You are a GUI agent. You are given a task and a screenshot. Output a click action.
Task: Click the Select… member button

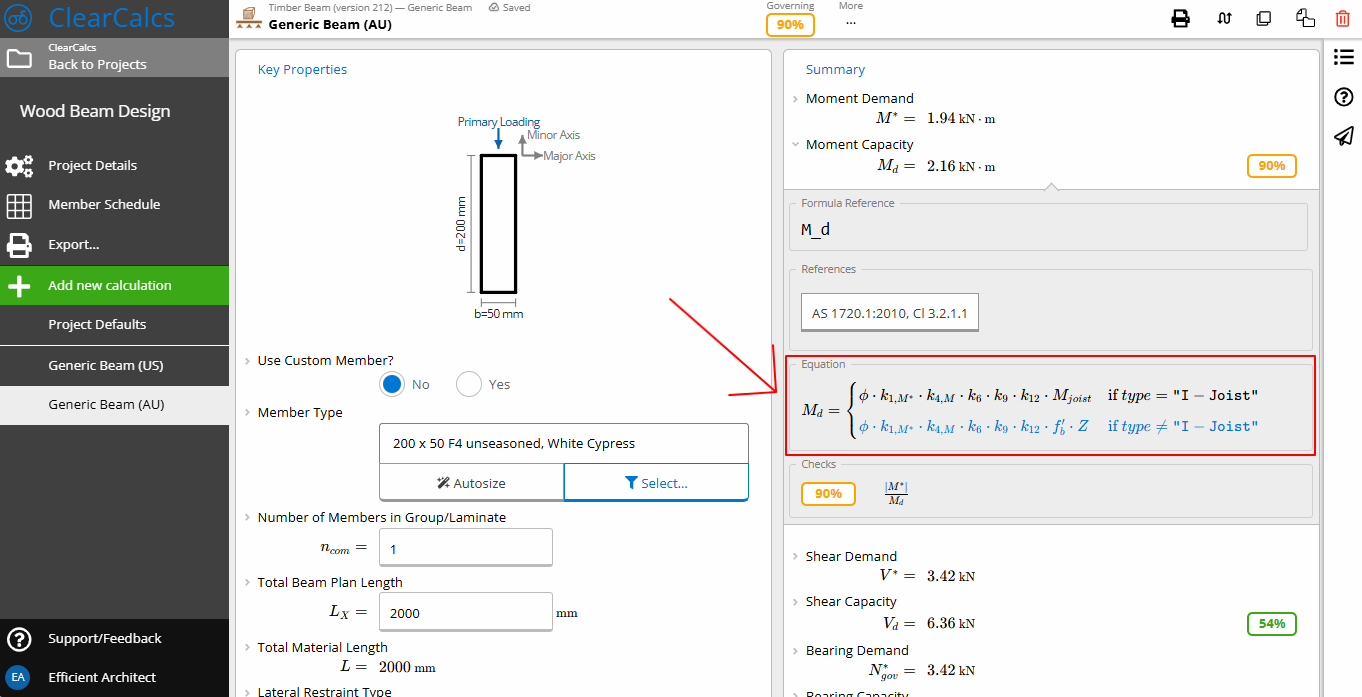click(x=656, y=482)
